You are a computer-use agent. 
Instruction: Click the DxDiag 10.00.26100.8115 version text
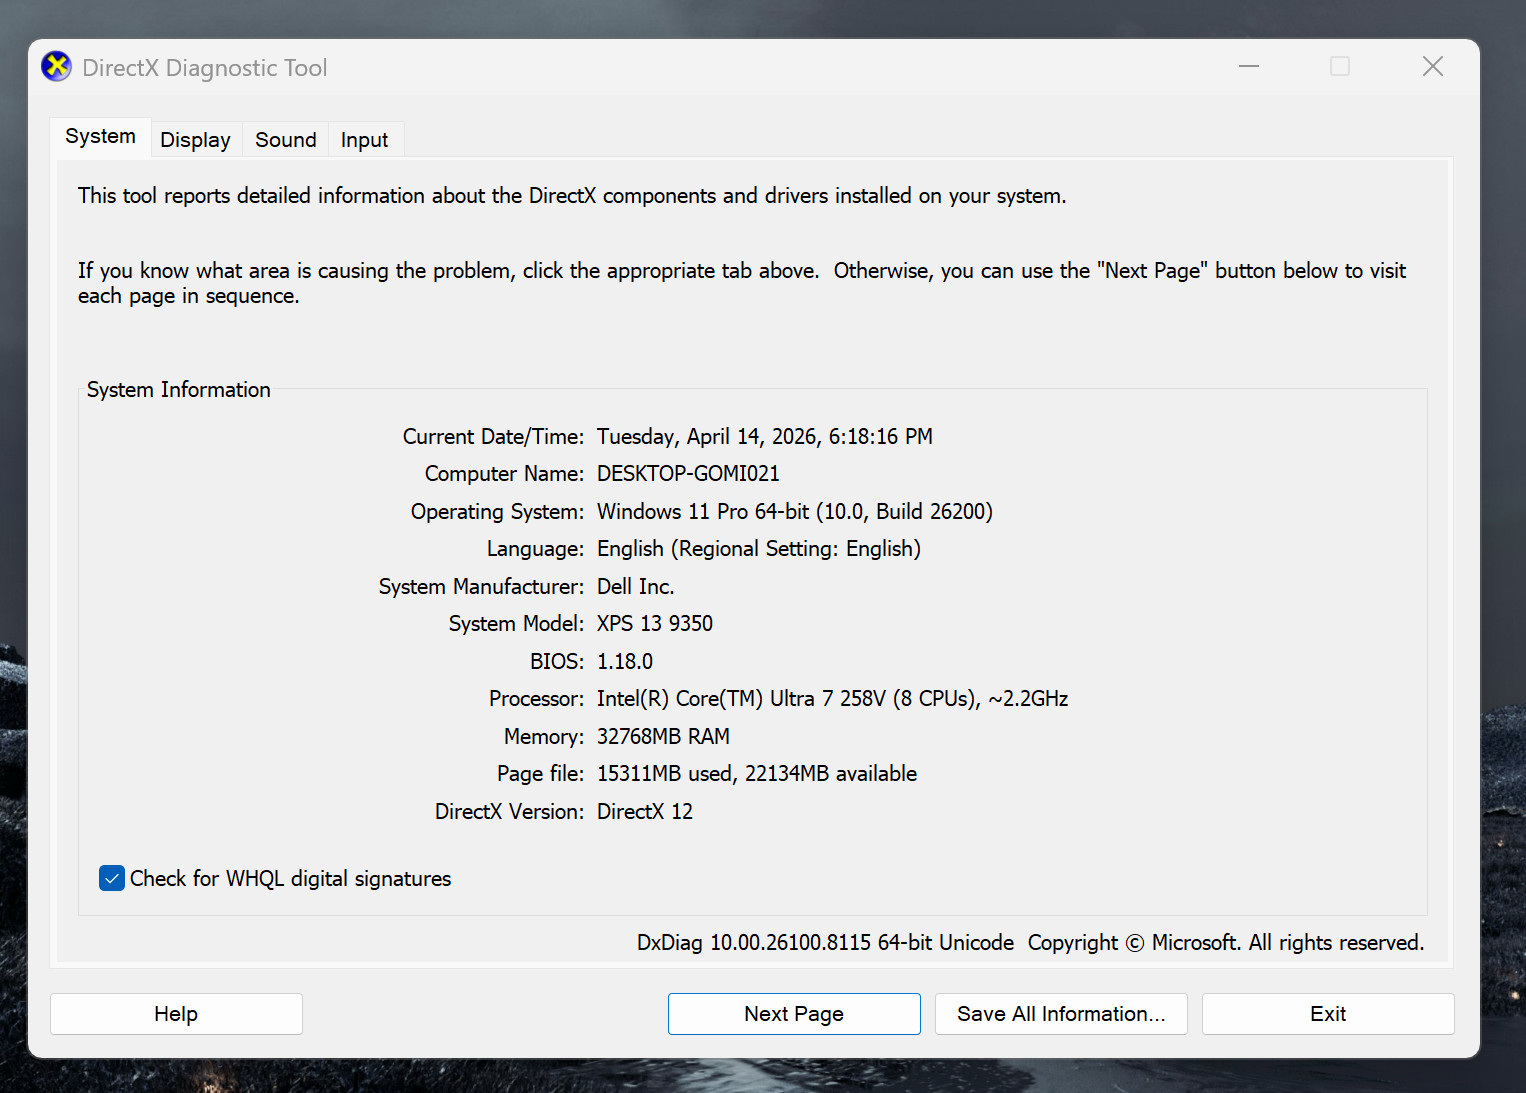[825, 943]
